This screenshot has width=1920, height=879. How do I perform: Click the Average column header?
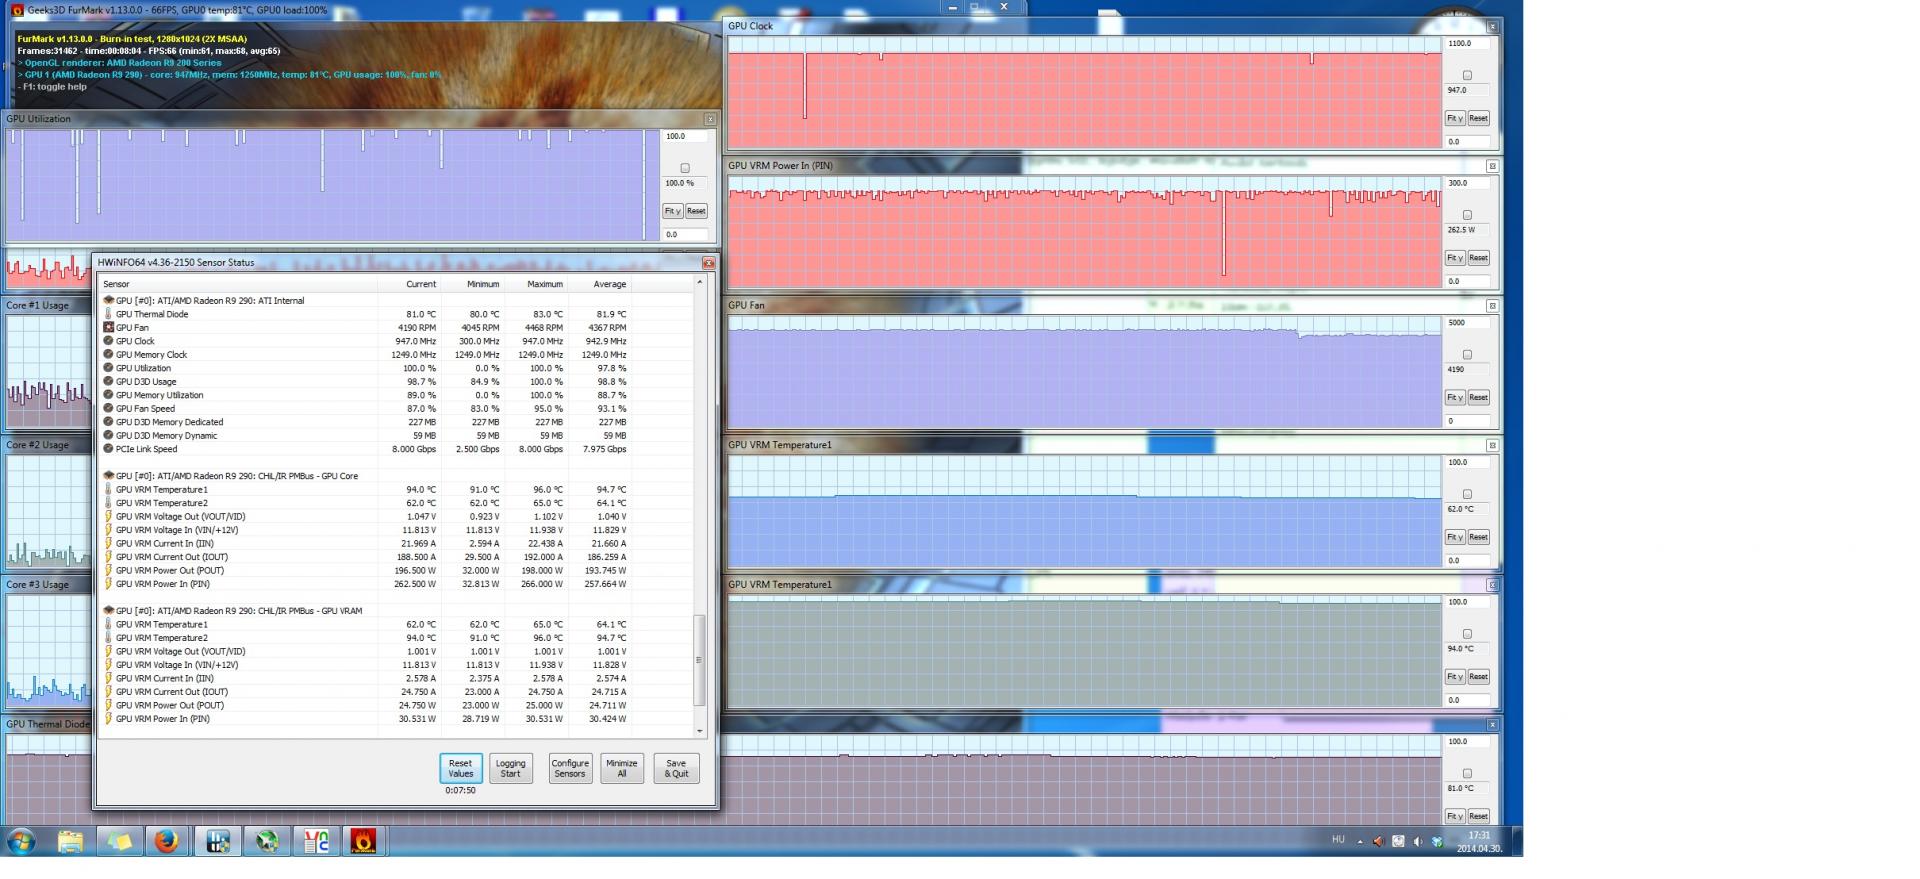(600, 284)
